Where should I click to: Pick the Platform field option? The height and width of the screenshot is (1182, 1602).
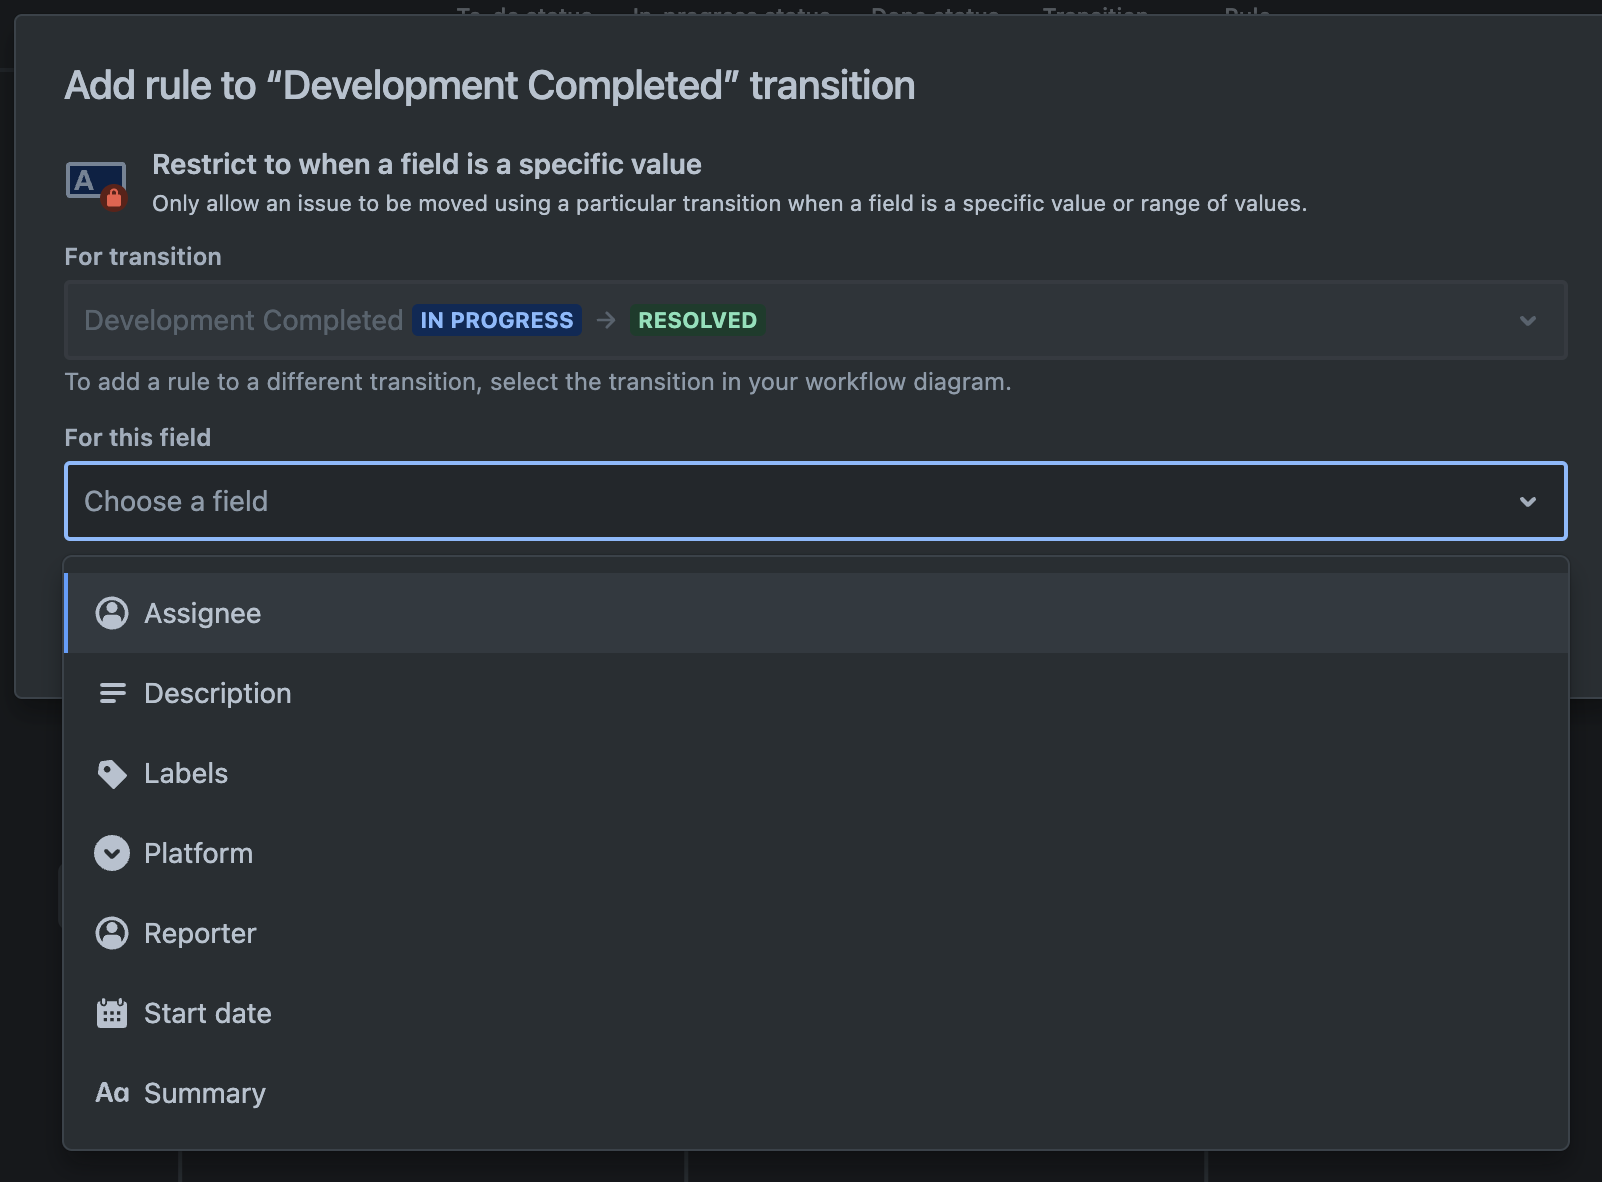[816, 853]
